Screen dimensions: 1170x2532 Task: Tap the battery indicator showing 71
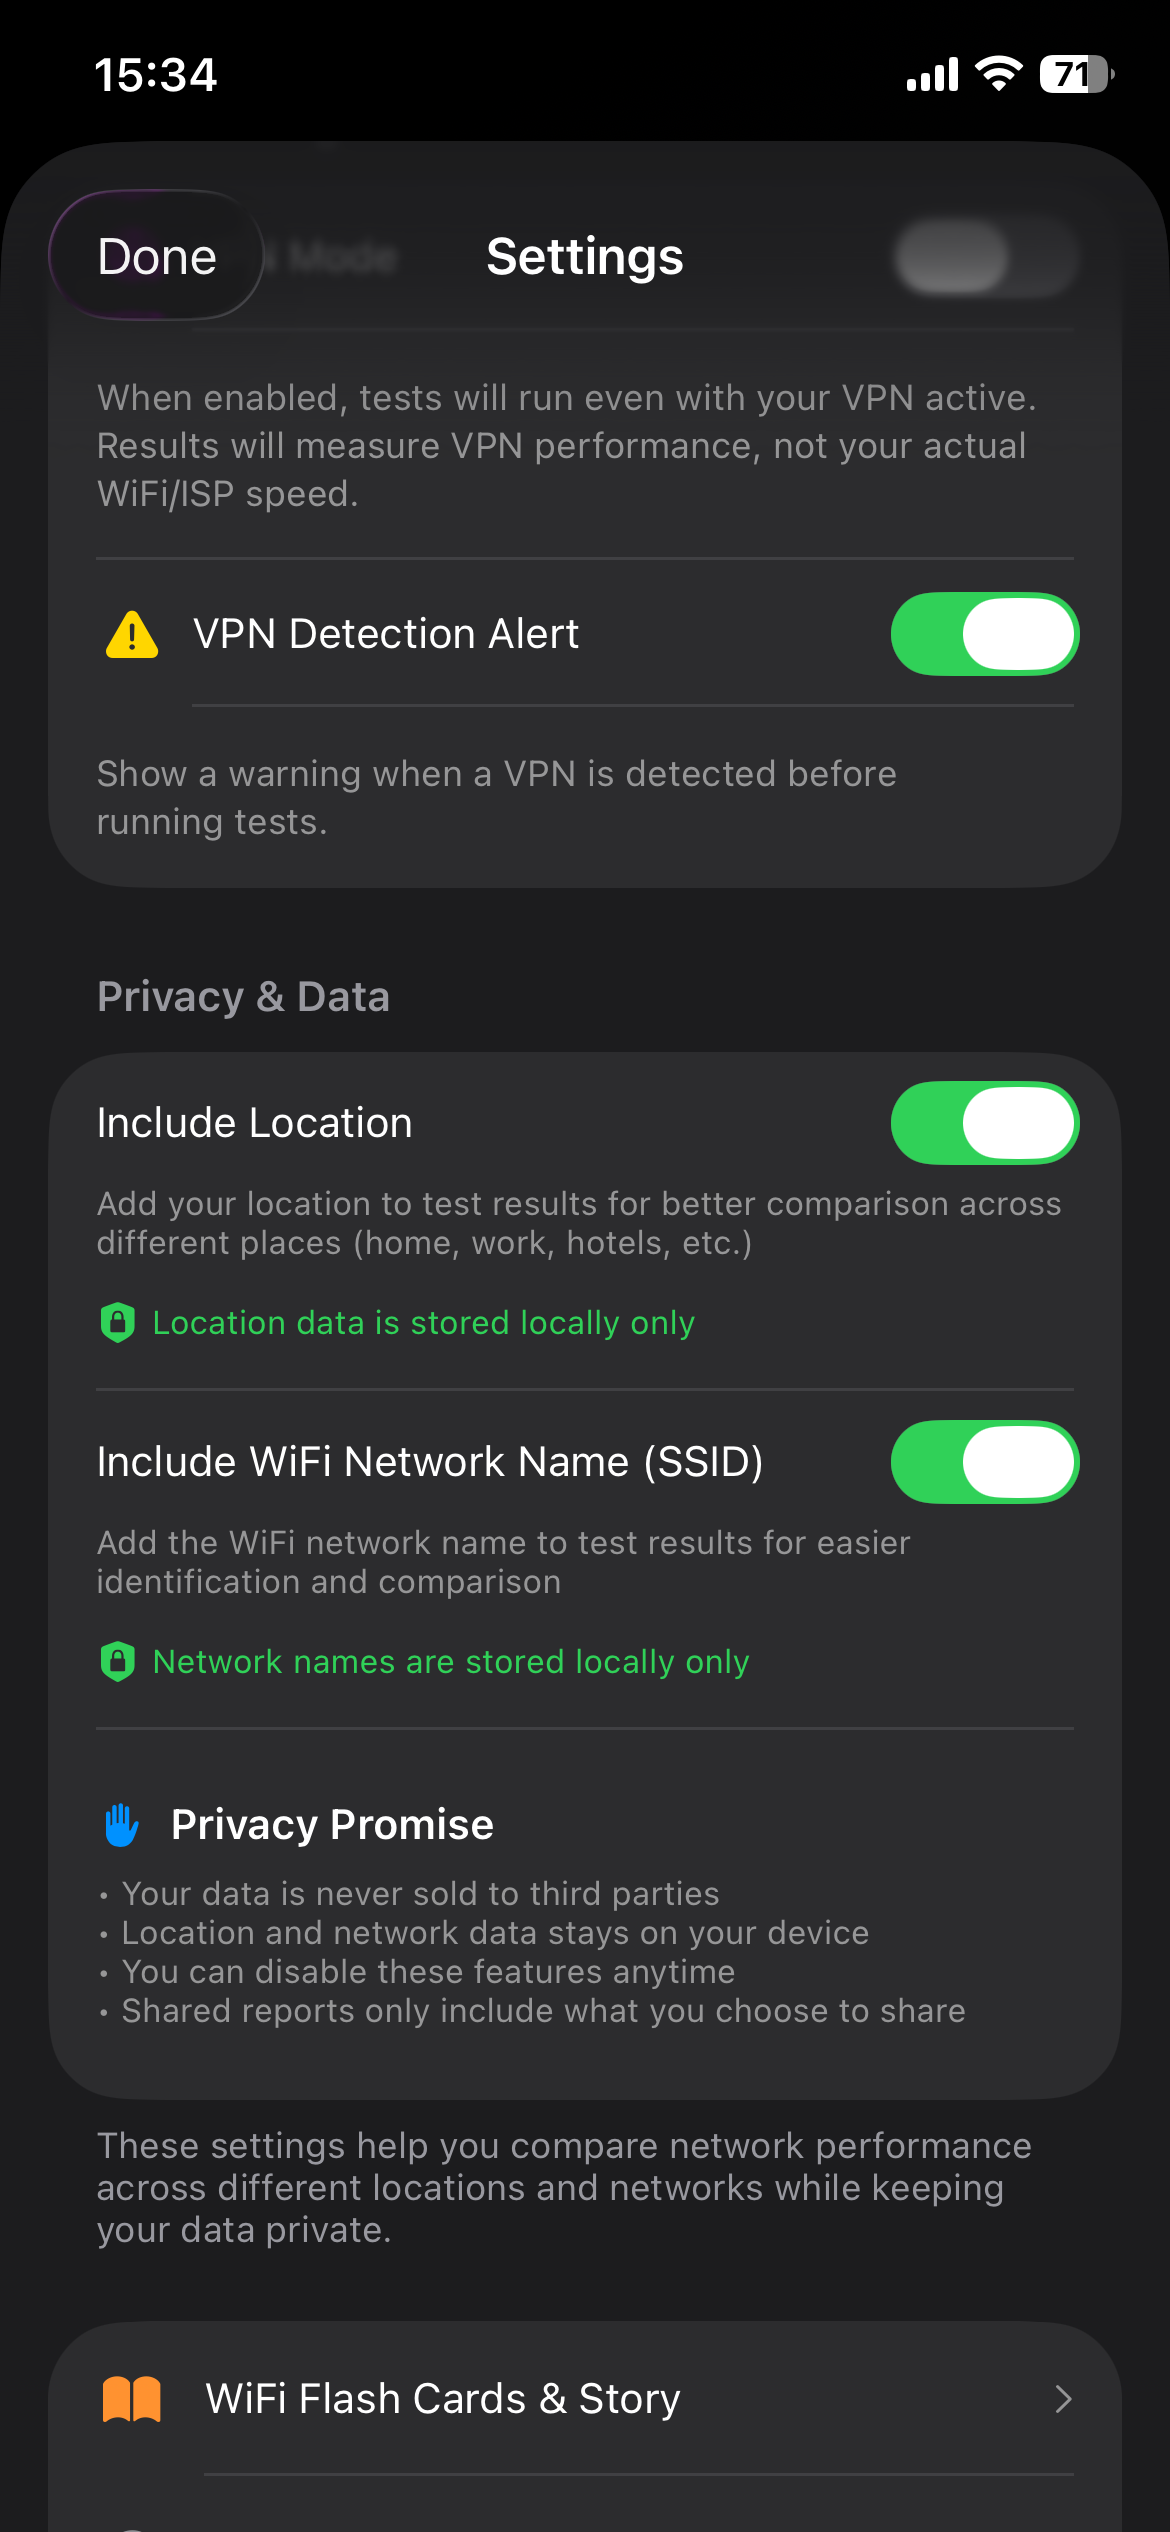pyautogui.click(x=1078, y=74)
